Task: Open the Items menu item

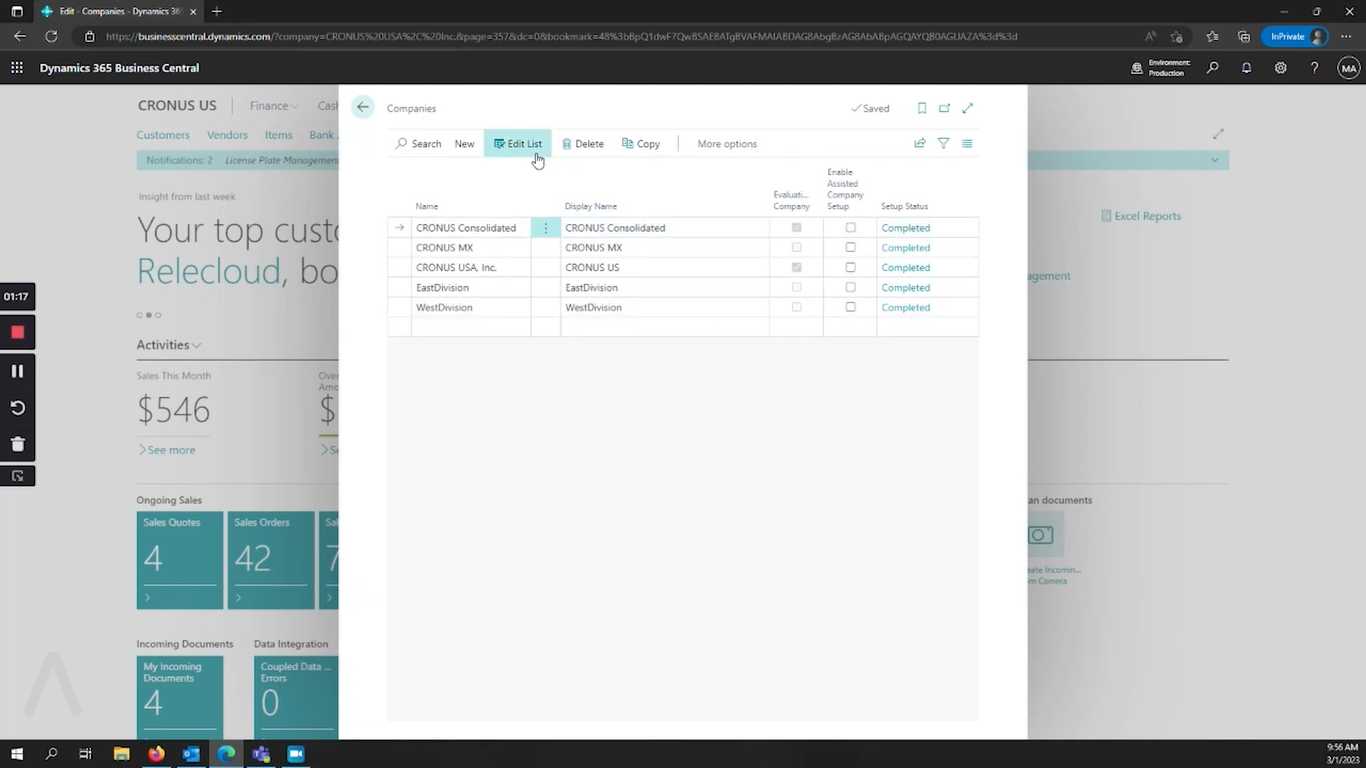Action: tap(279, 135)
